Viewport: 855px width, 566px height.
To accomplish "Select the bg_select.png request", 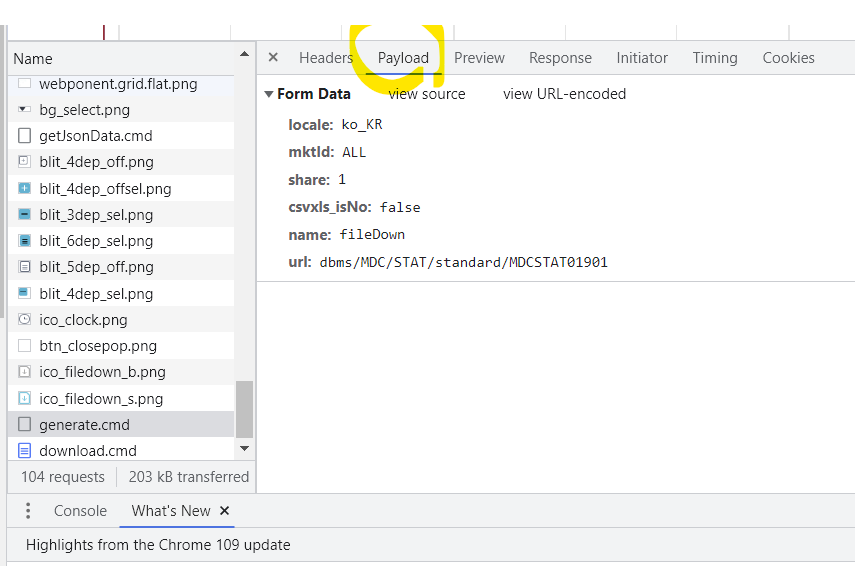I will tap(121, 110).
